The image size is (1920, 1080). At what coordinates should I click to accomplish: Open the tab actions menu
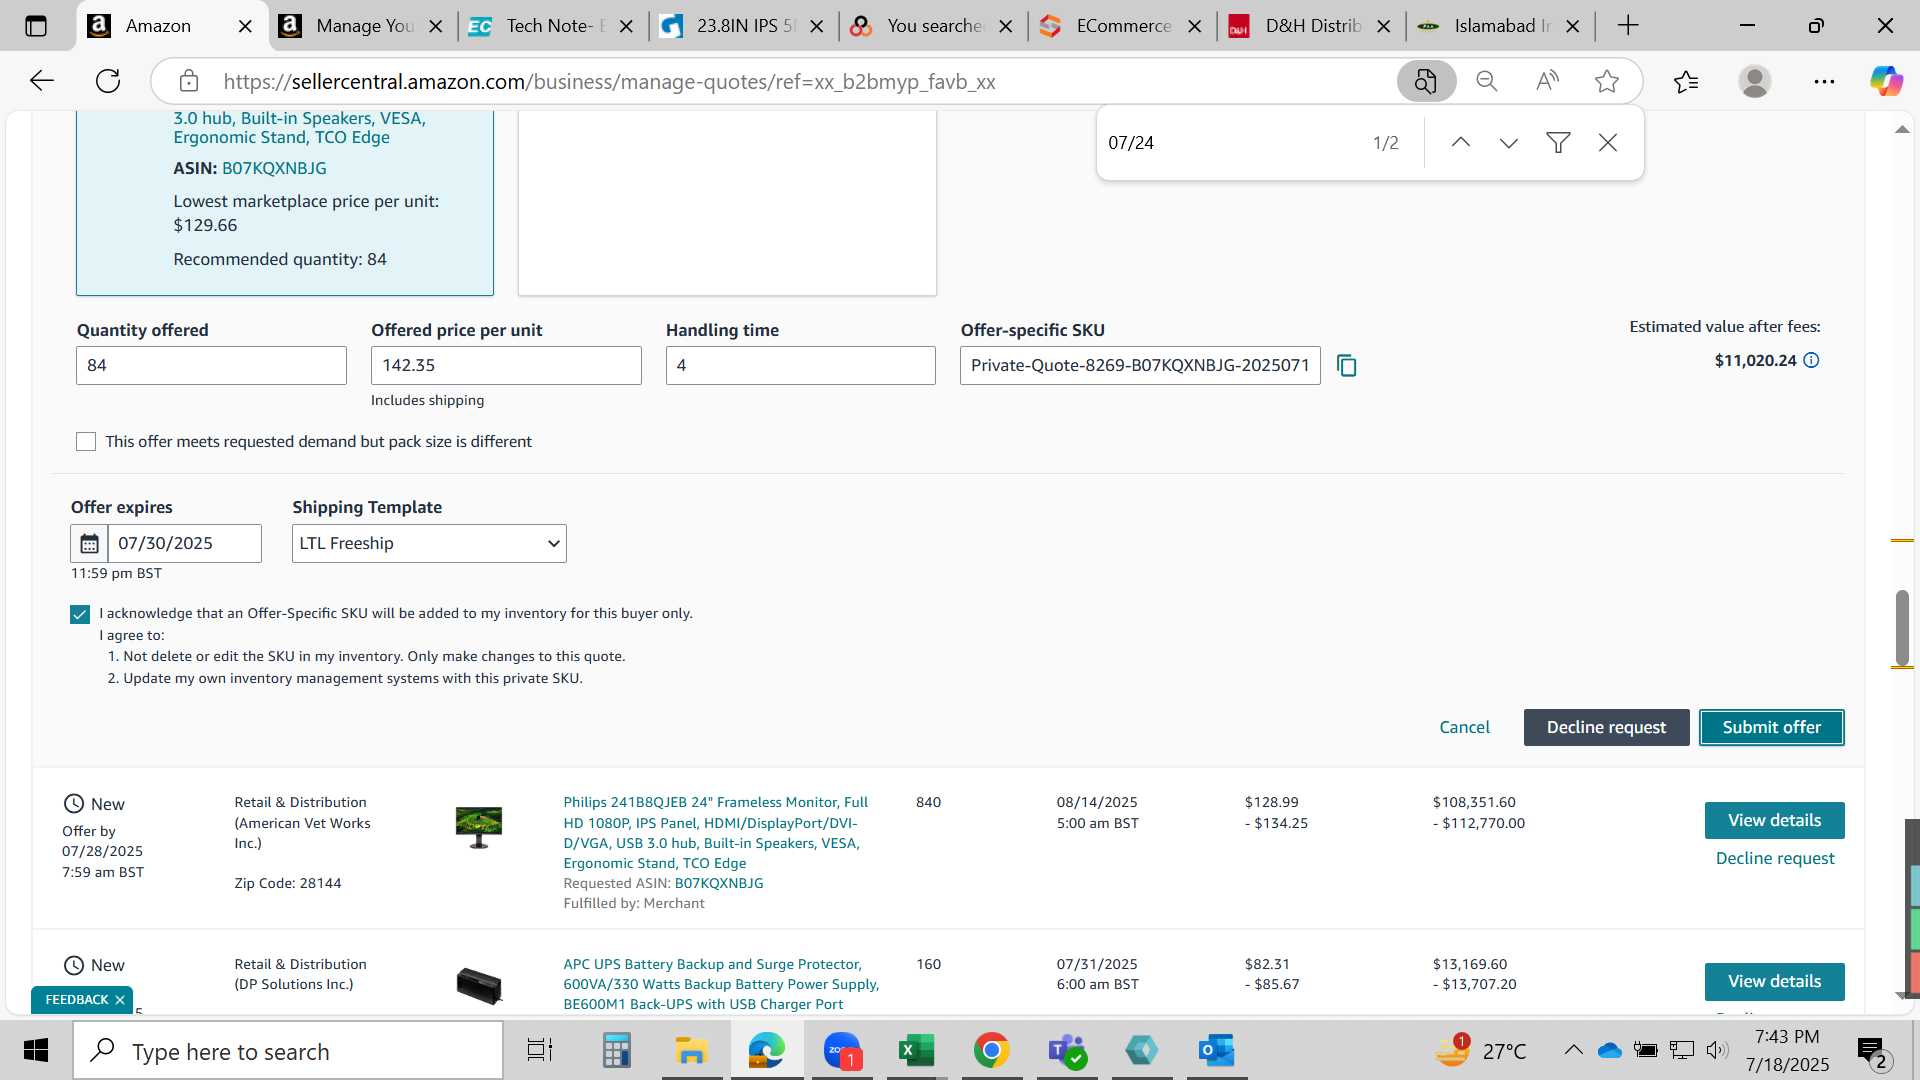click(36, 26)
